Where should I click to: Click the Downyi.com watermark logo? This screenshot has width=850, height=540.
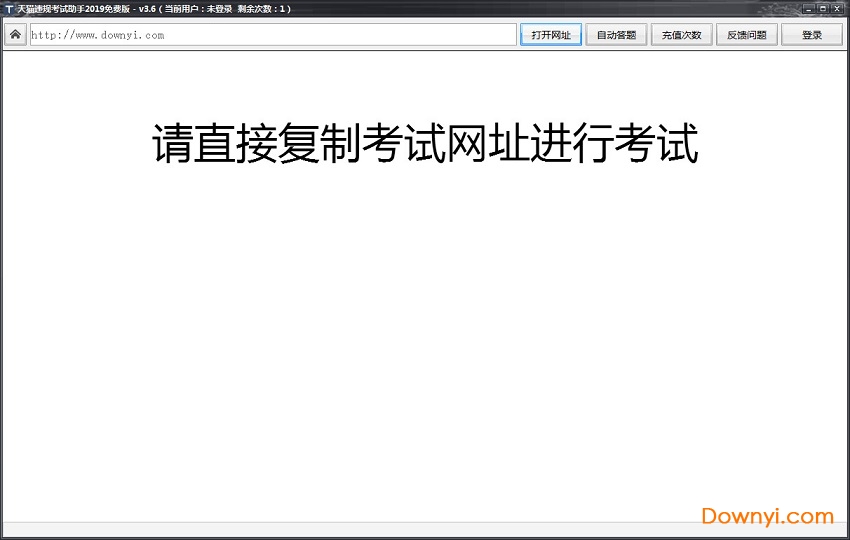[767, 516]
